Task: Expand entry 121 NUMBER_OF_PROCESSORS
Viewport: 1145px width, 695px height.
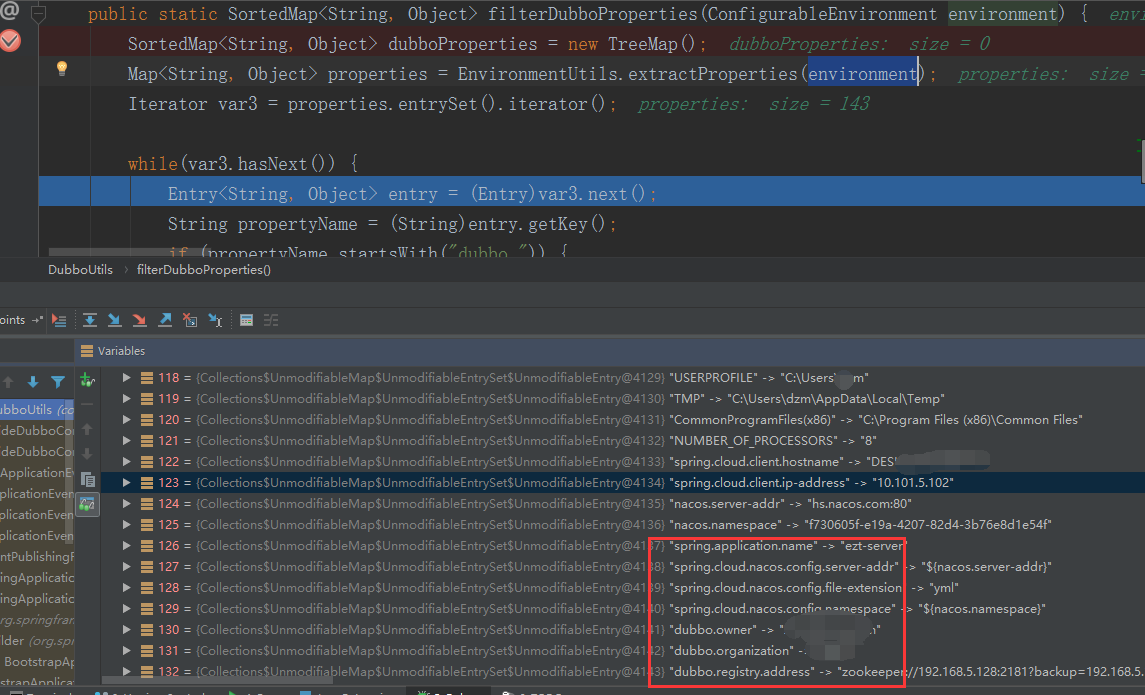Action: [126, 440]
